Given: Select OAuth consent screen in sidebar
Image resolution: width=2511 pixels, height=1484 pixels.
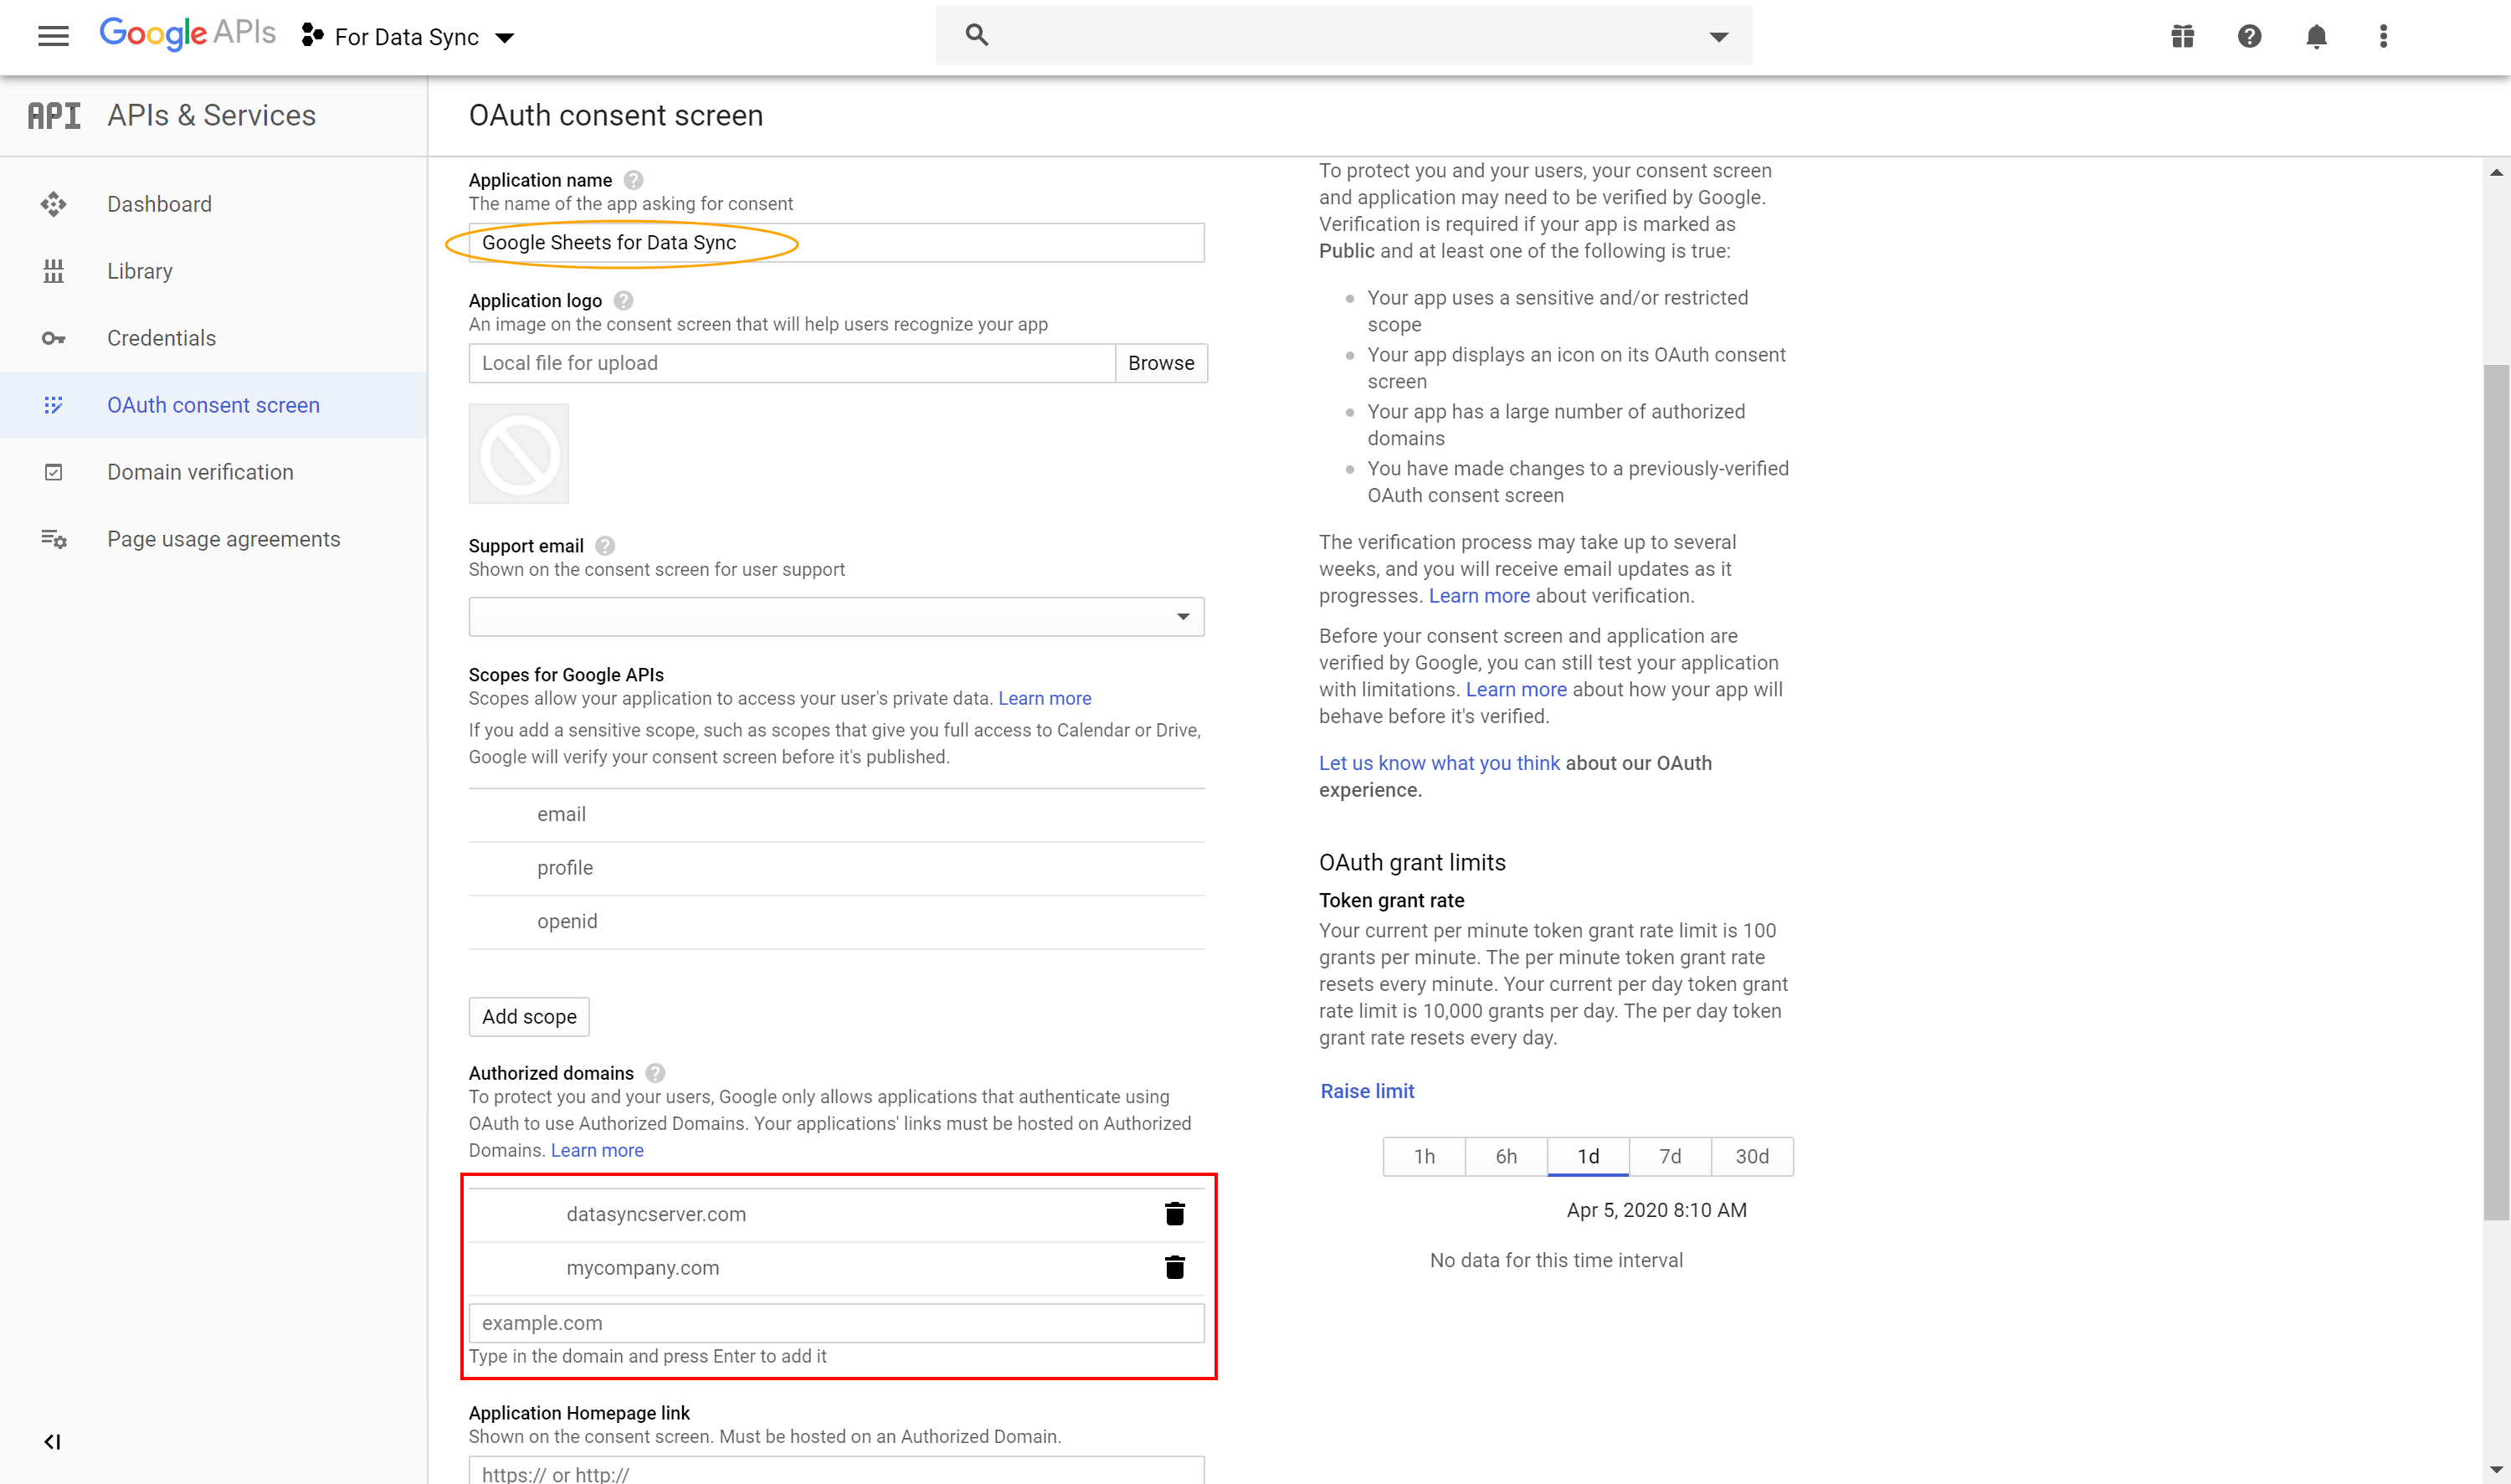Looking at the screenshot, I should (x=214, y=405).
